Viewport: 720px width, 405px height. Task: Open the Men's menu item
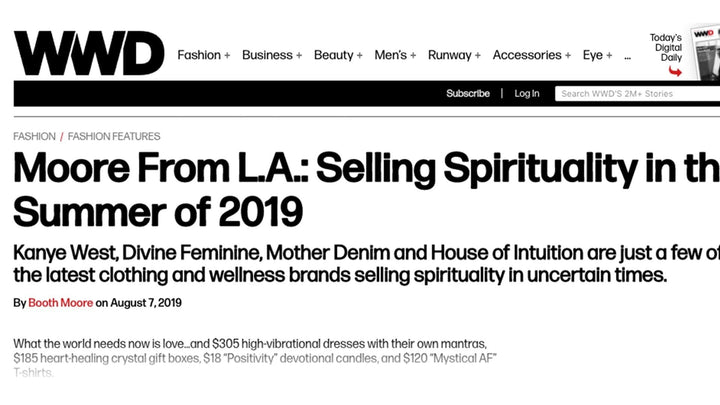[x=390, y=55]
